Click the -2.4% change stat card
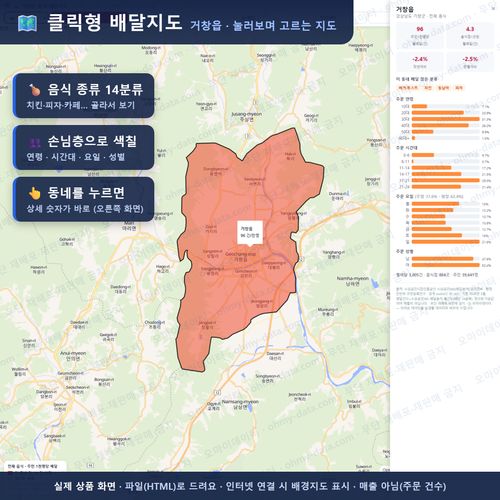This screenshot has height=500, width=500. coord(420,62)
